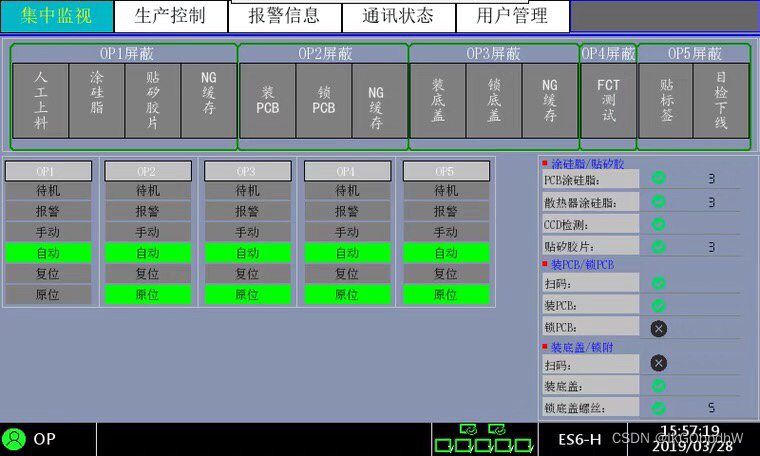Click the 15:57:19 clock display
The height and width of the screenshot is (456, 760).
(690, 430)
